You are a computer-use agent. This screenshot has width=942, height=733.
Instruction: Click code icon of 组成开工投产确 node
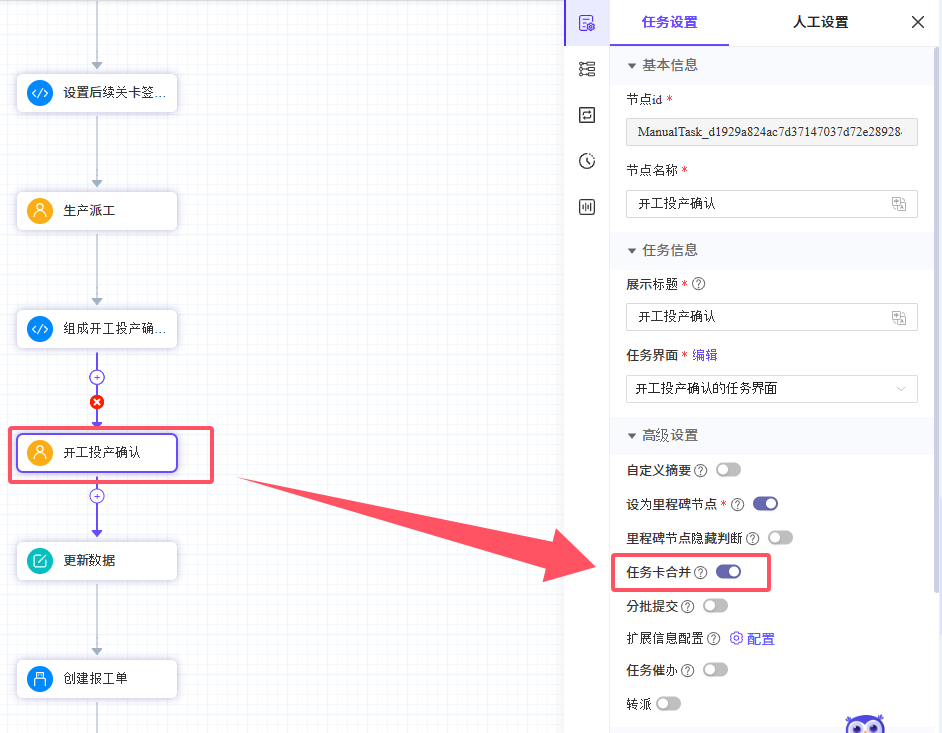coord(40,329)
